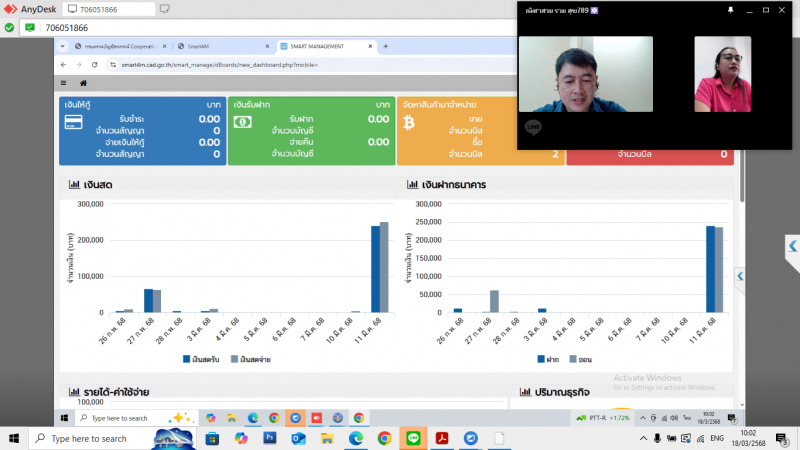Image resolution: width=800 pixels, height=450 pixels.
Task: Open the hamburger menu on dashboard
Action: click(x=63, y=83)
